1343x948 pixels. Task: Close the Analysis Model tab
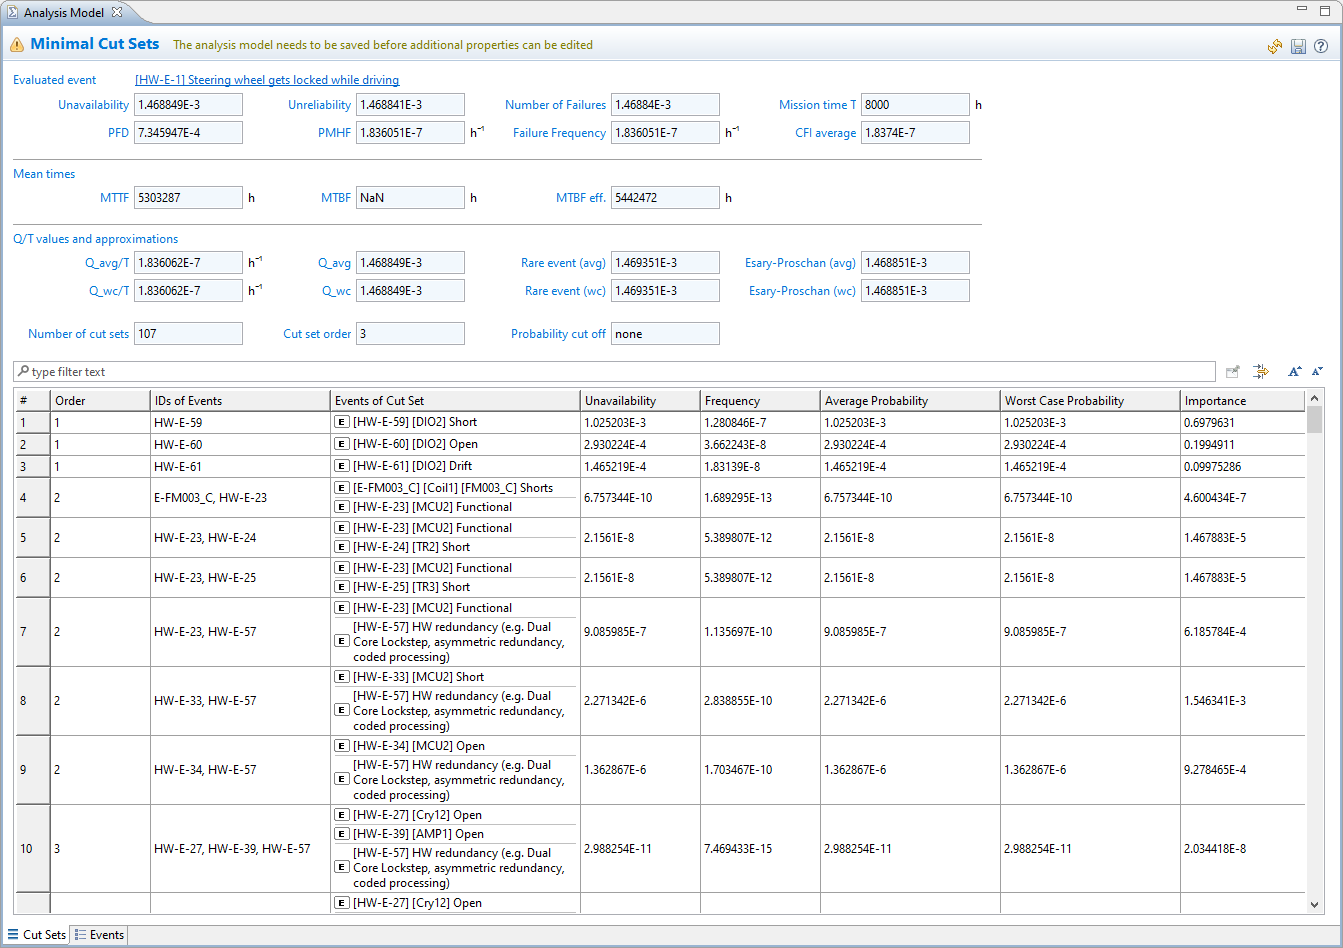117,12
